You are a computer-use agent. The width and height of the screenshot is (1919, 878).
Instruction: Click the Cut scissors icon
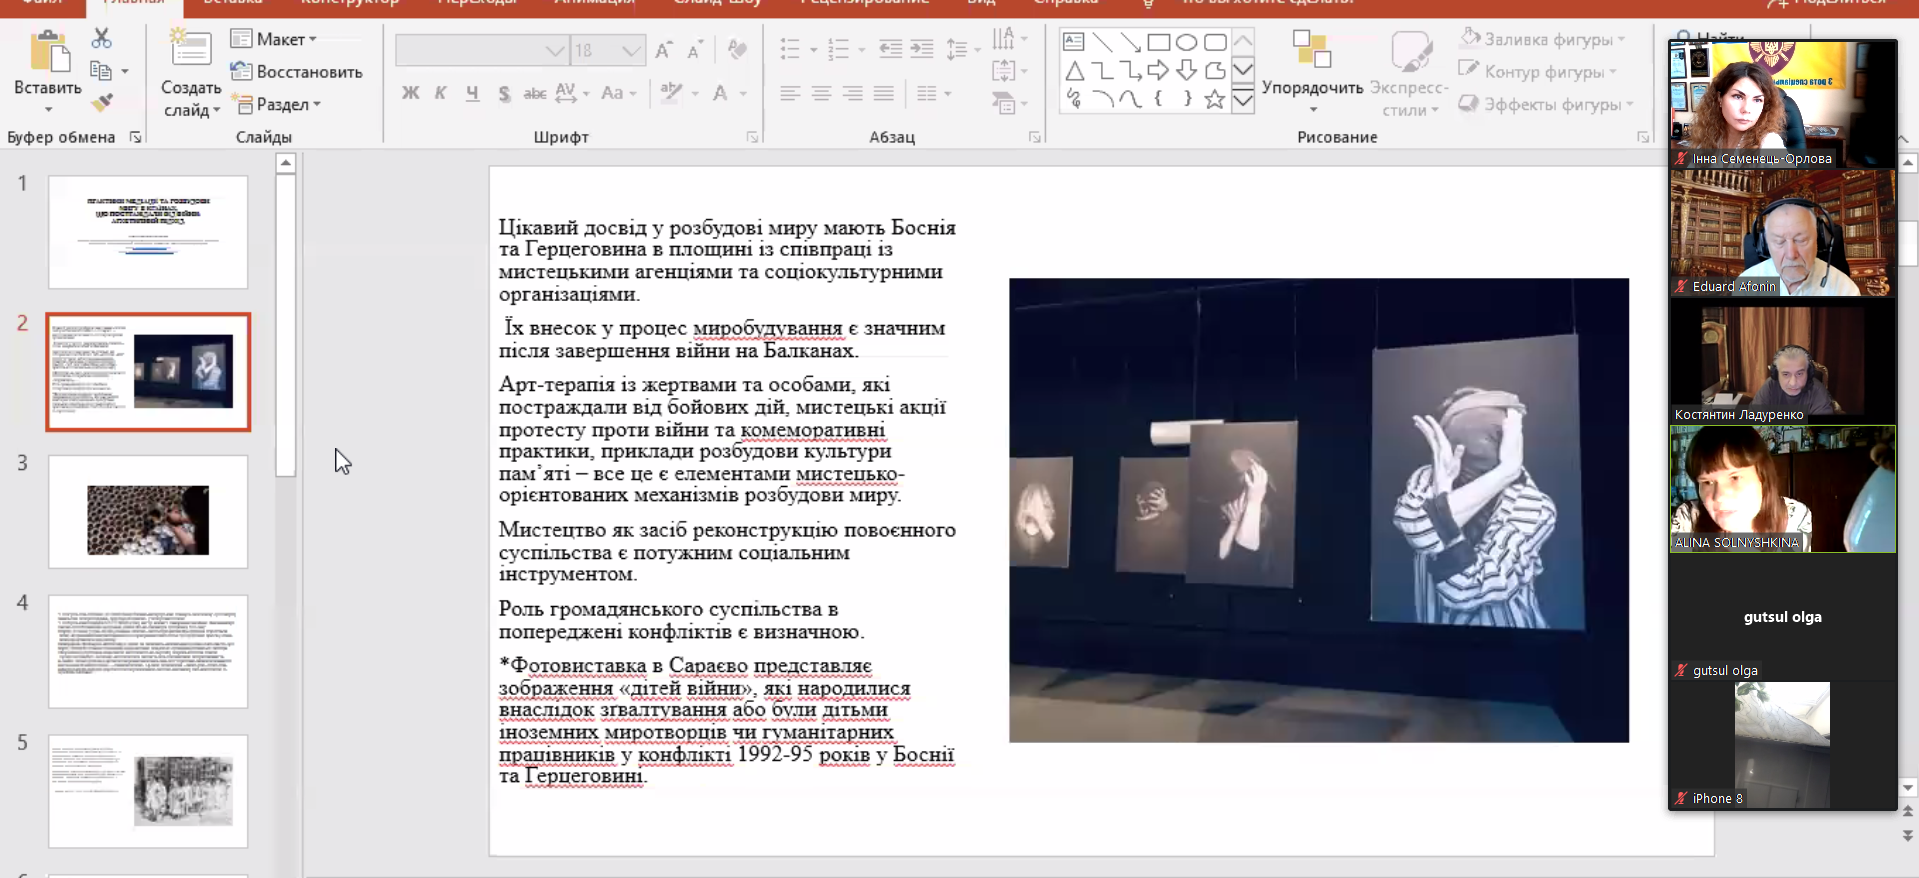click(x=101, y=39)
